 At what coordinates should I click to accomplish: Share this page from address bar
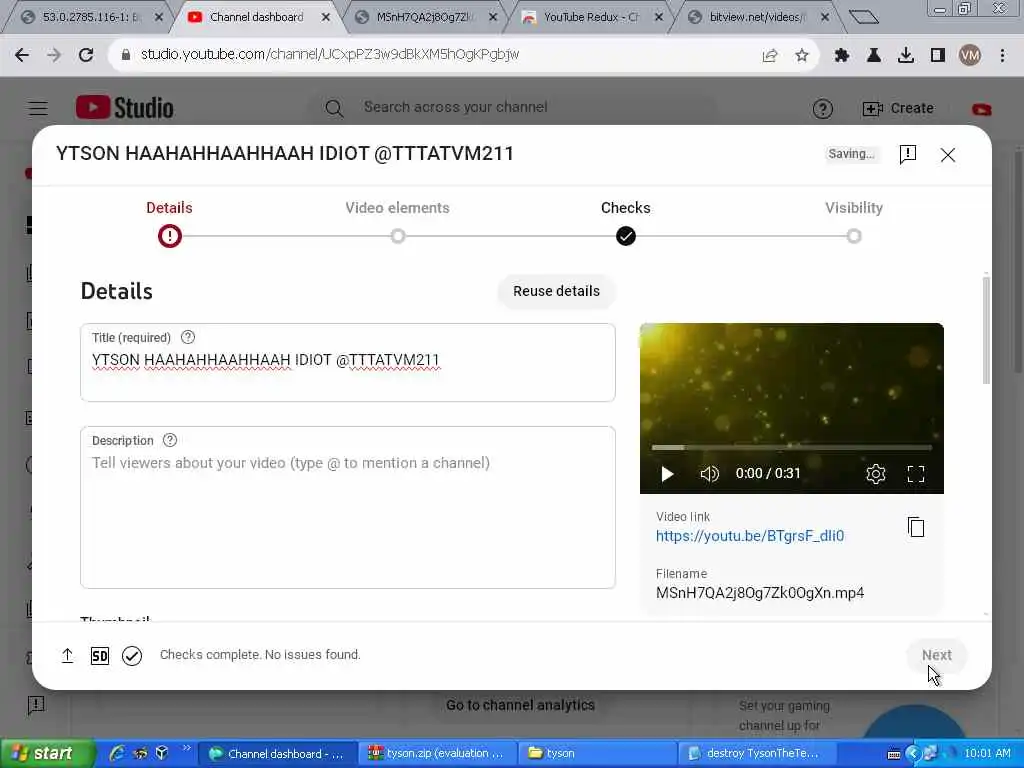[x=770, y=56]
